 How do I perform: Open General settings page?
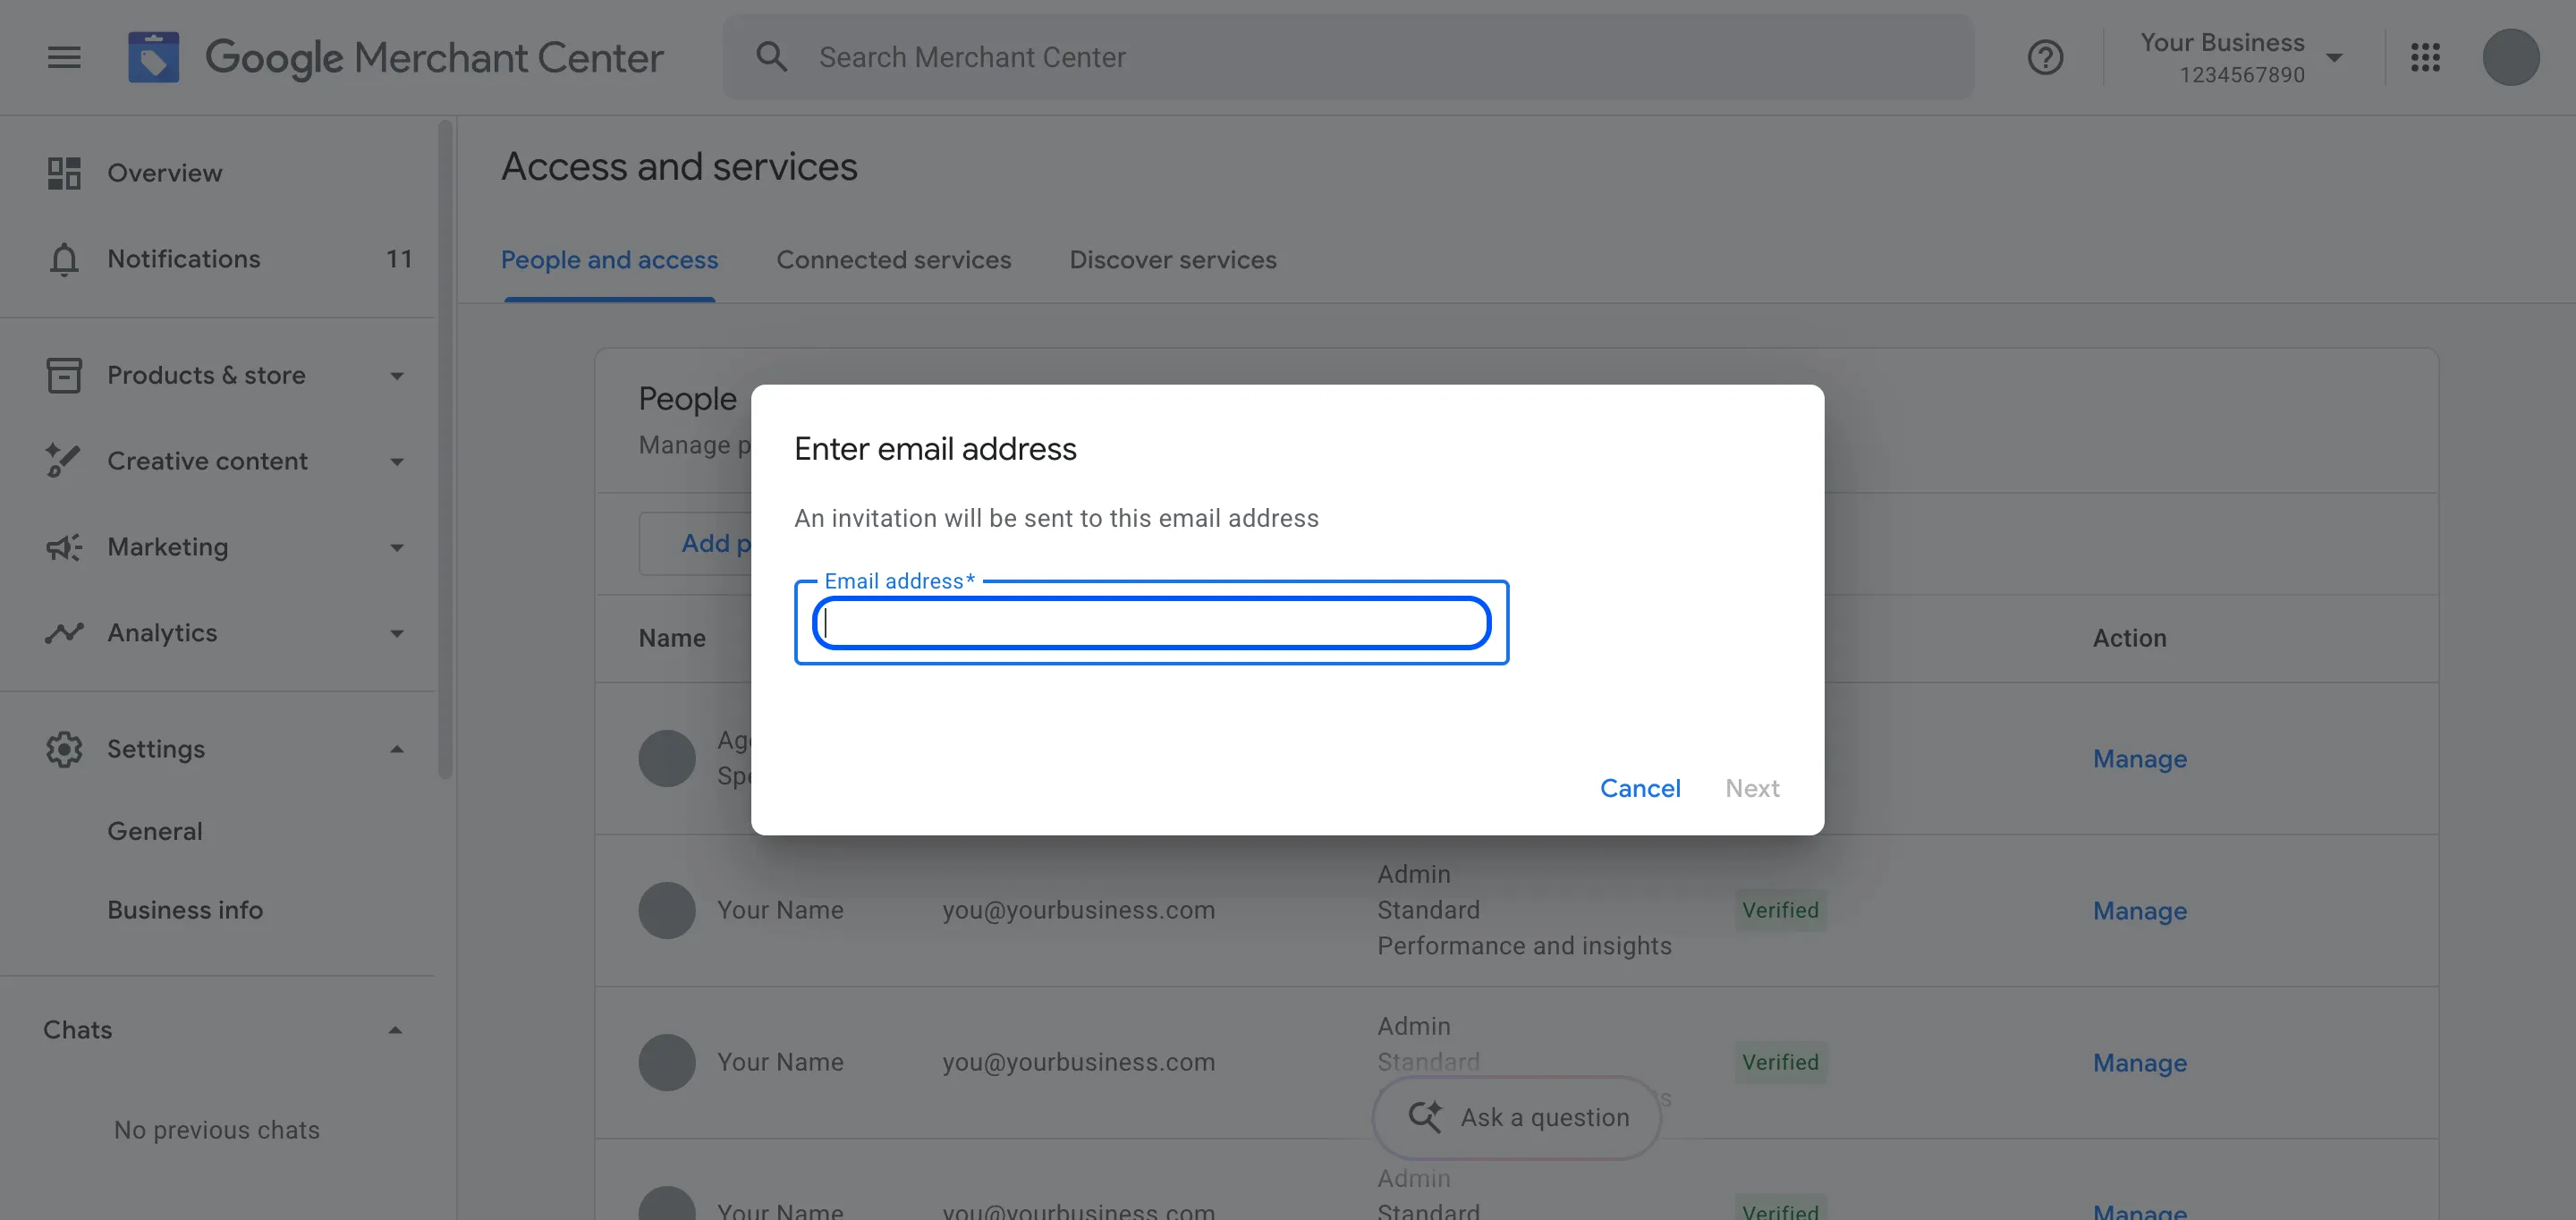pyautogui.click(x=155, y=831)
